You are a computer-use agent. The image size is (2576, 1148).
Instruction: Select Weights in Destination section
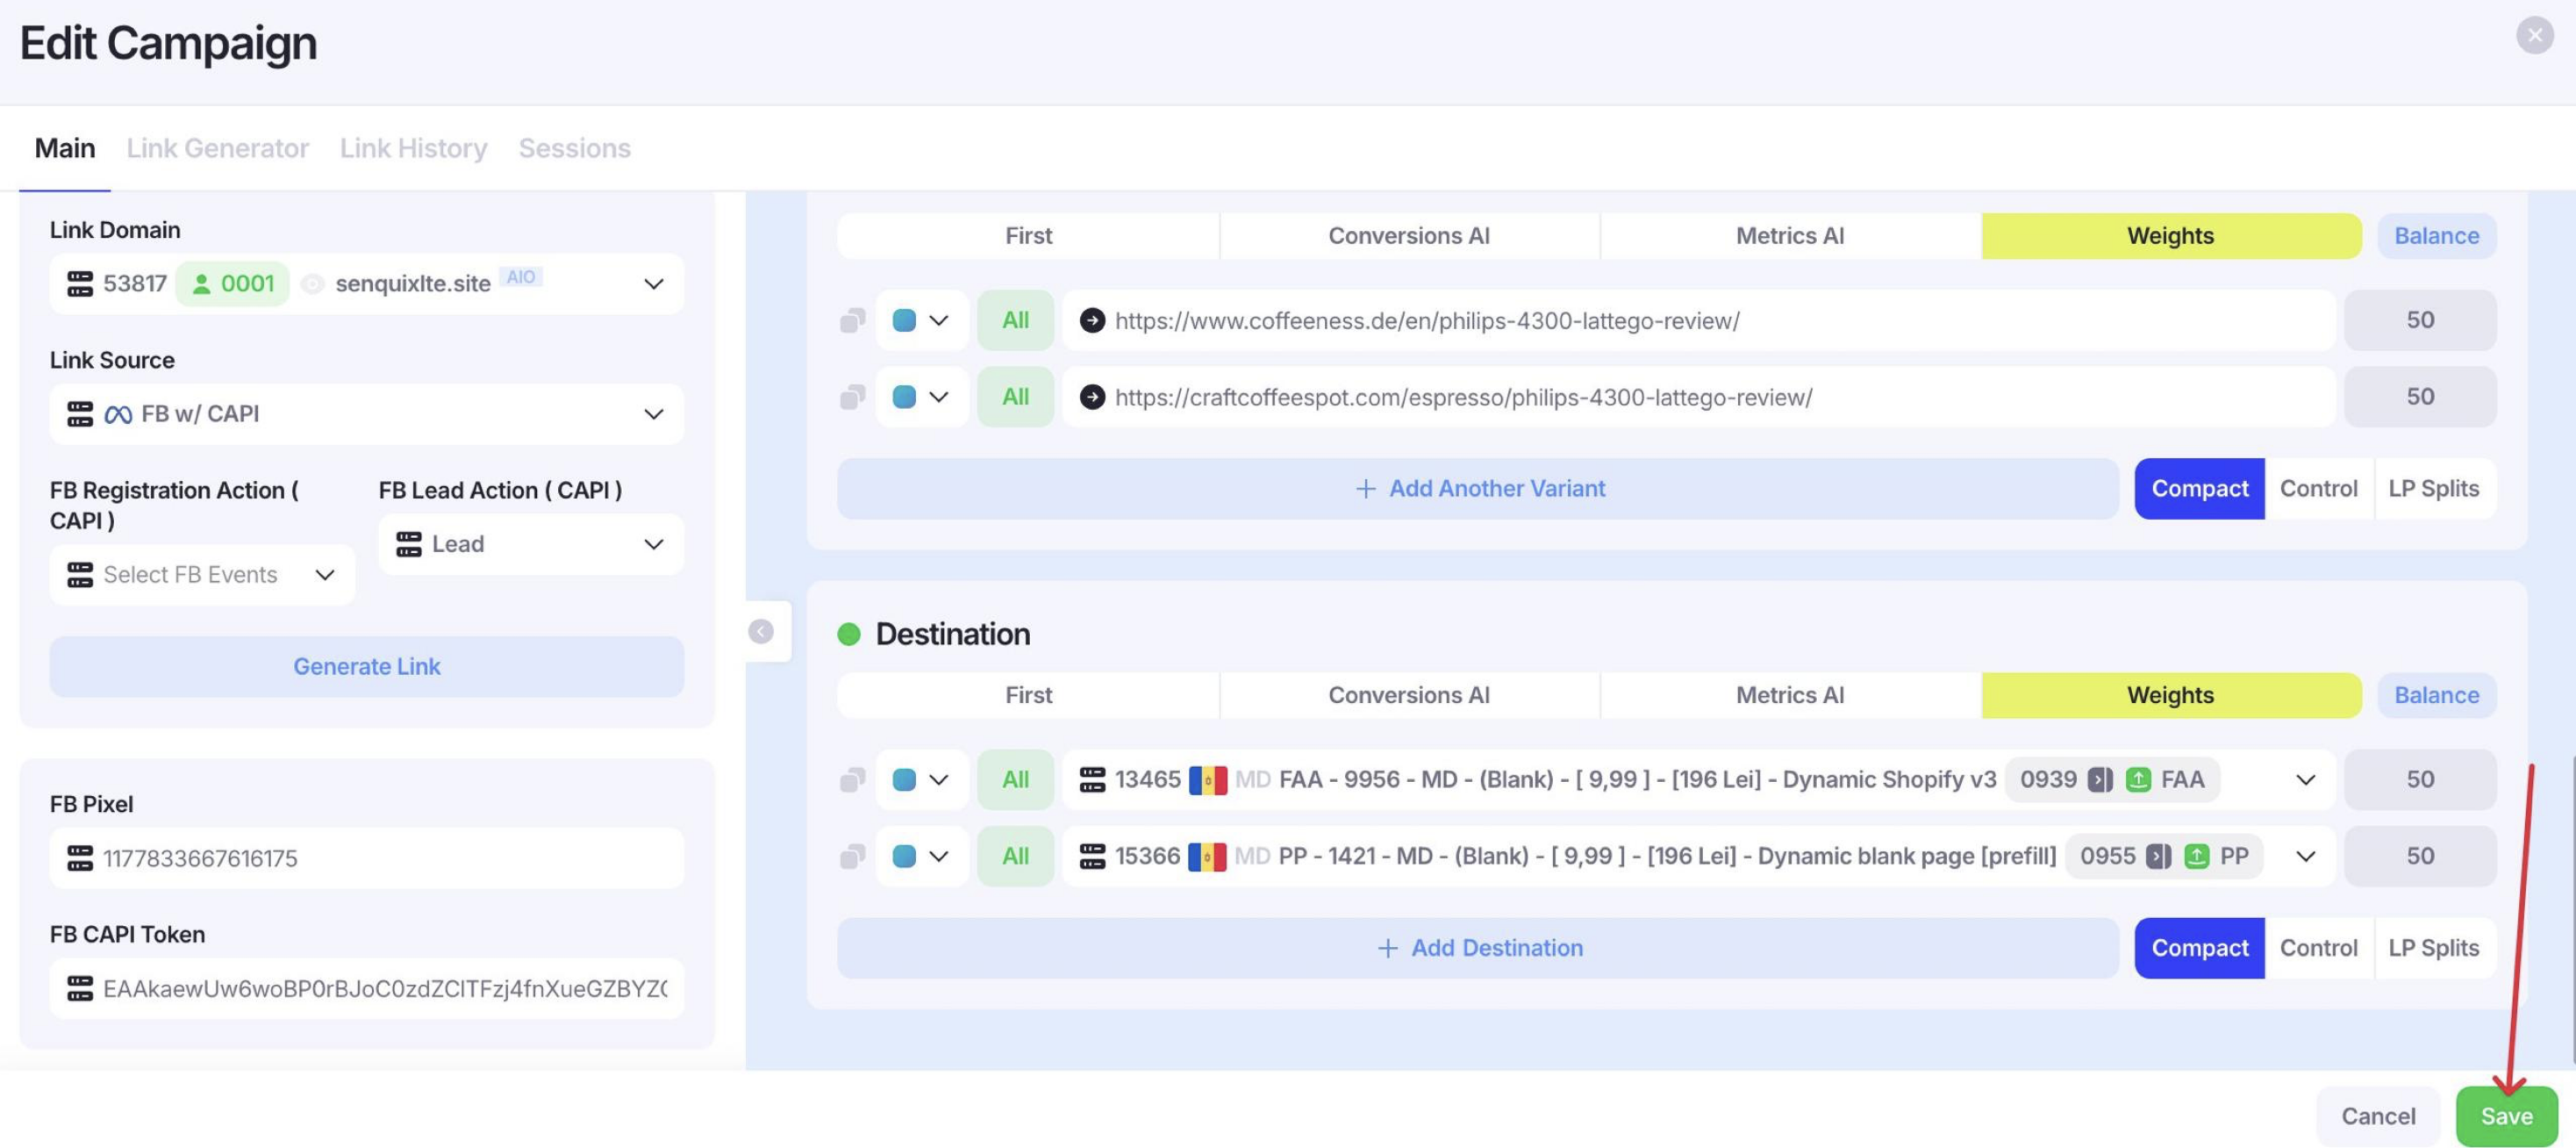click(2171, 696)
